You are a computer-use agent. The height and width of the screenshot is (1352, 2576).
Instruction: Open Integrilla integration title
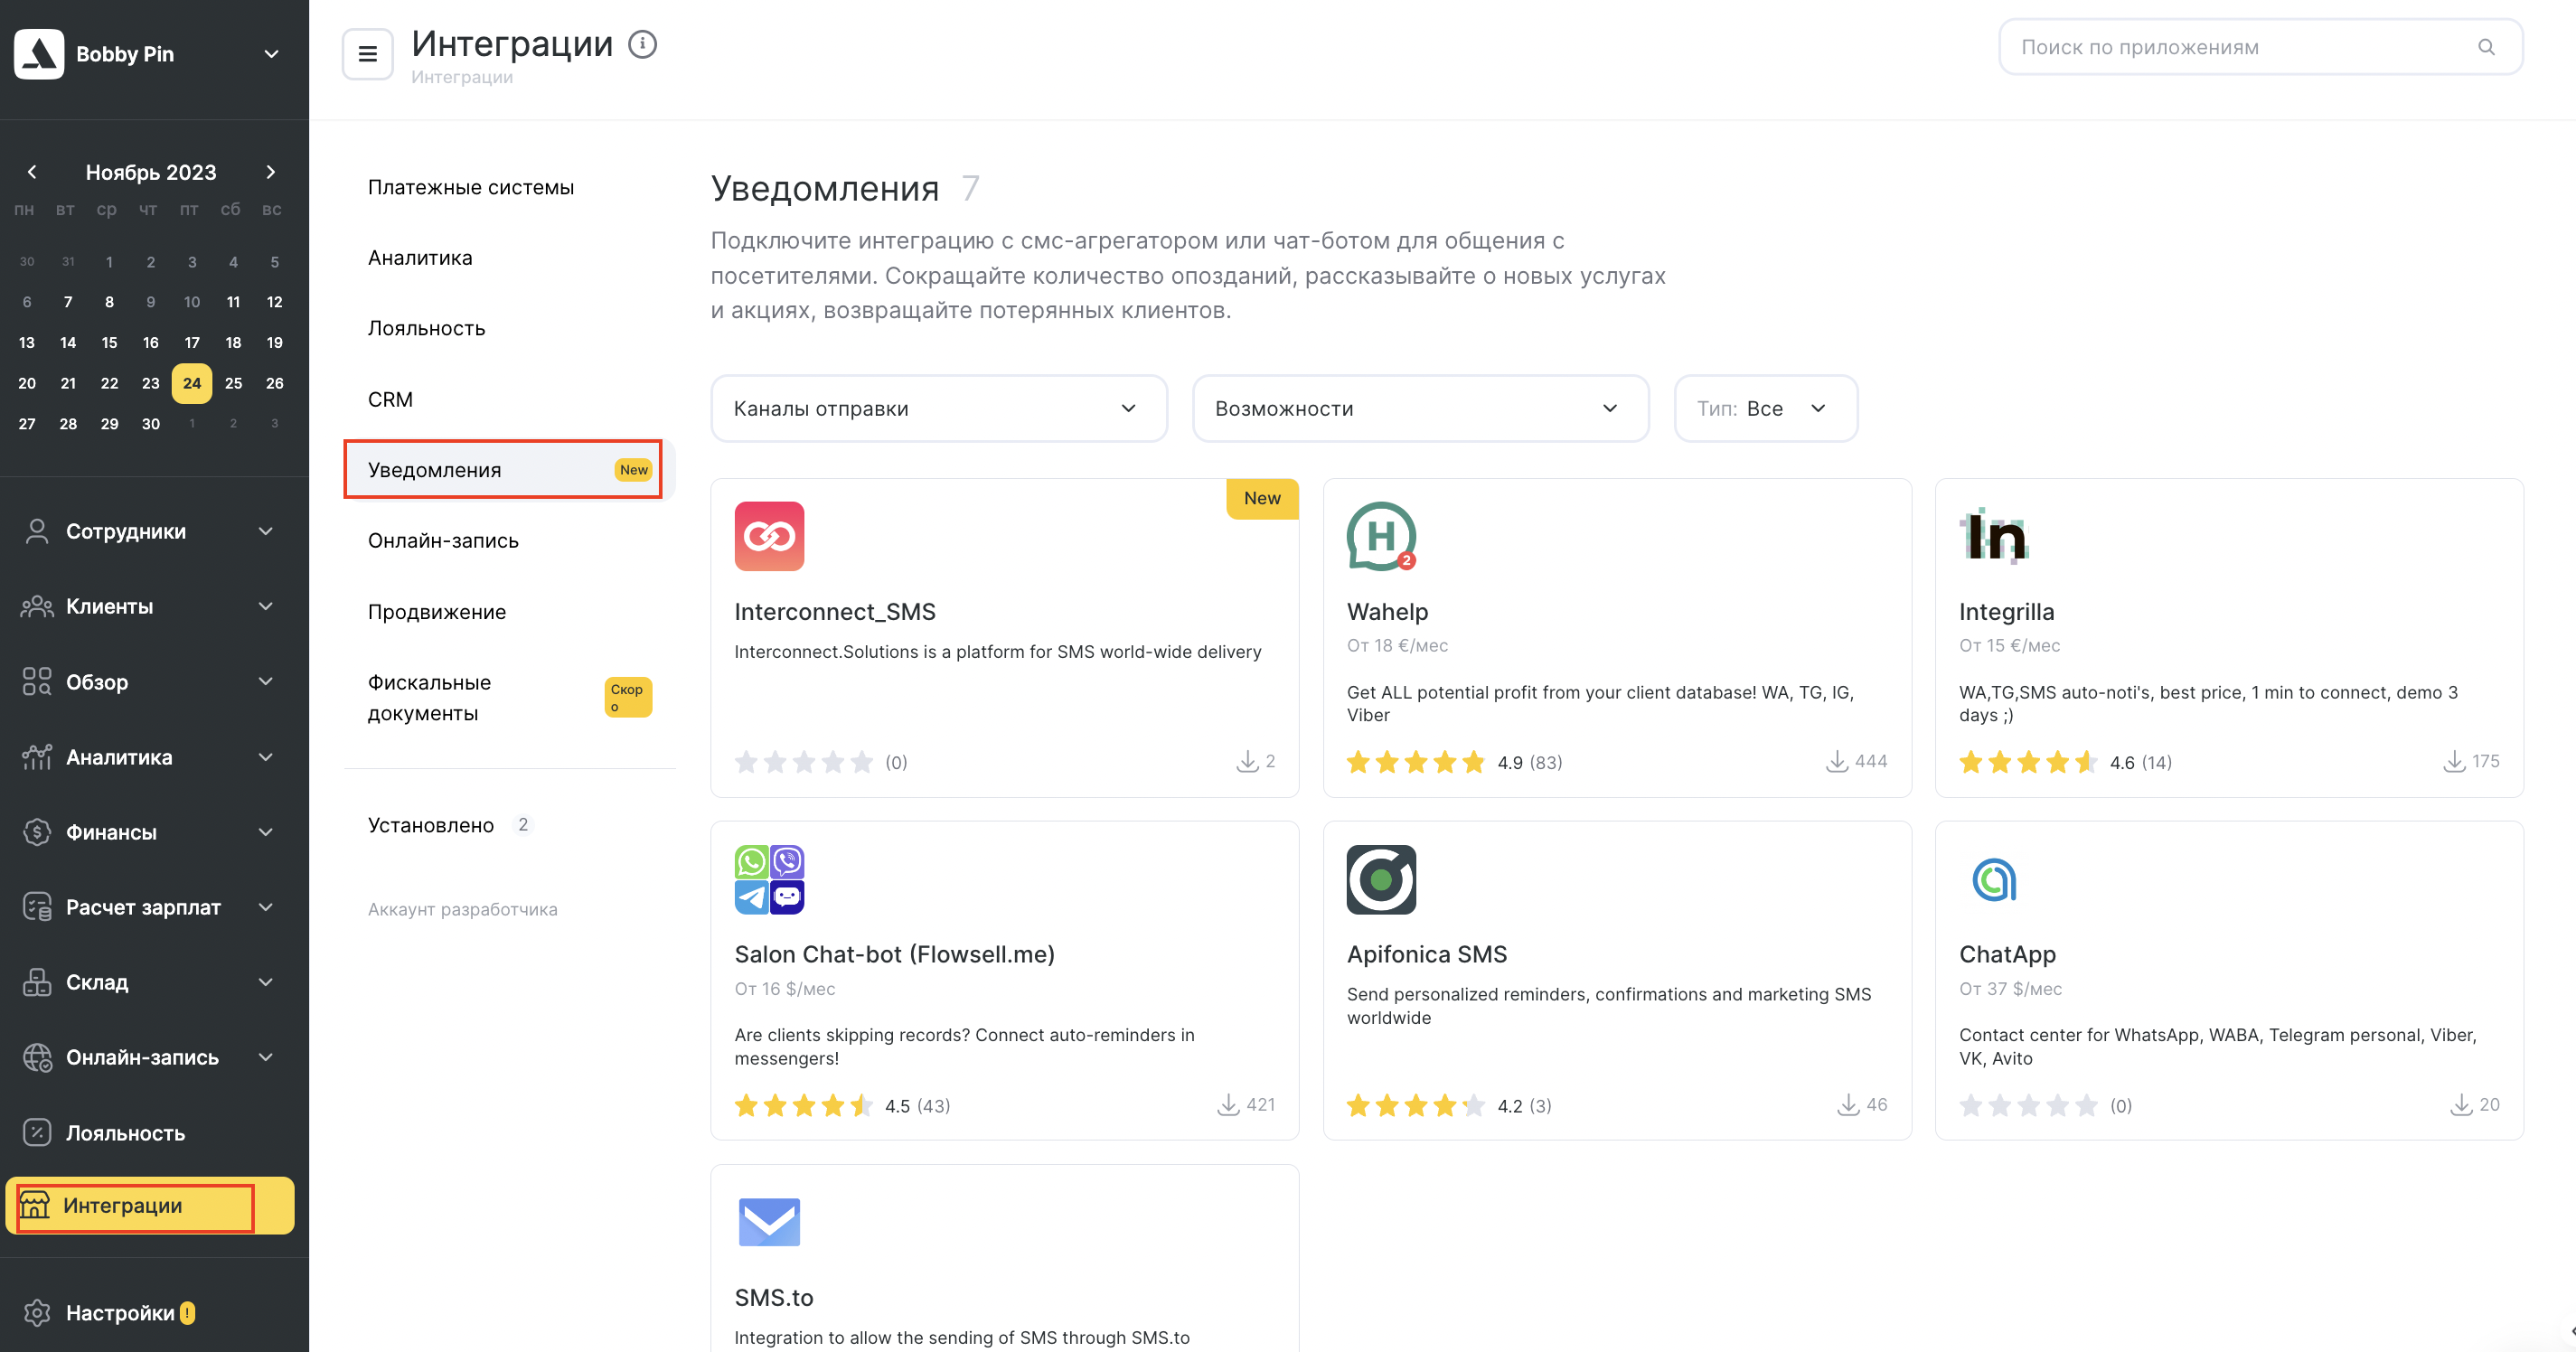pyautogui.click(x=2006, y=612)
